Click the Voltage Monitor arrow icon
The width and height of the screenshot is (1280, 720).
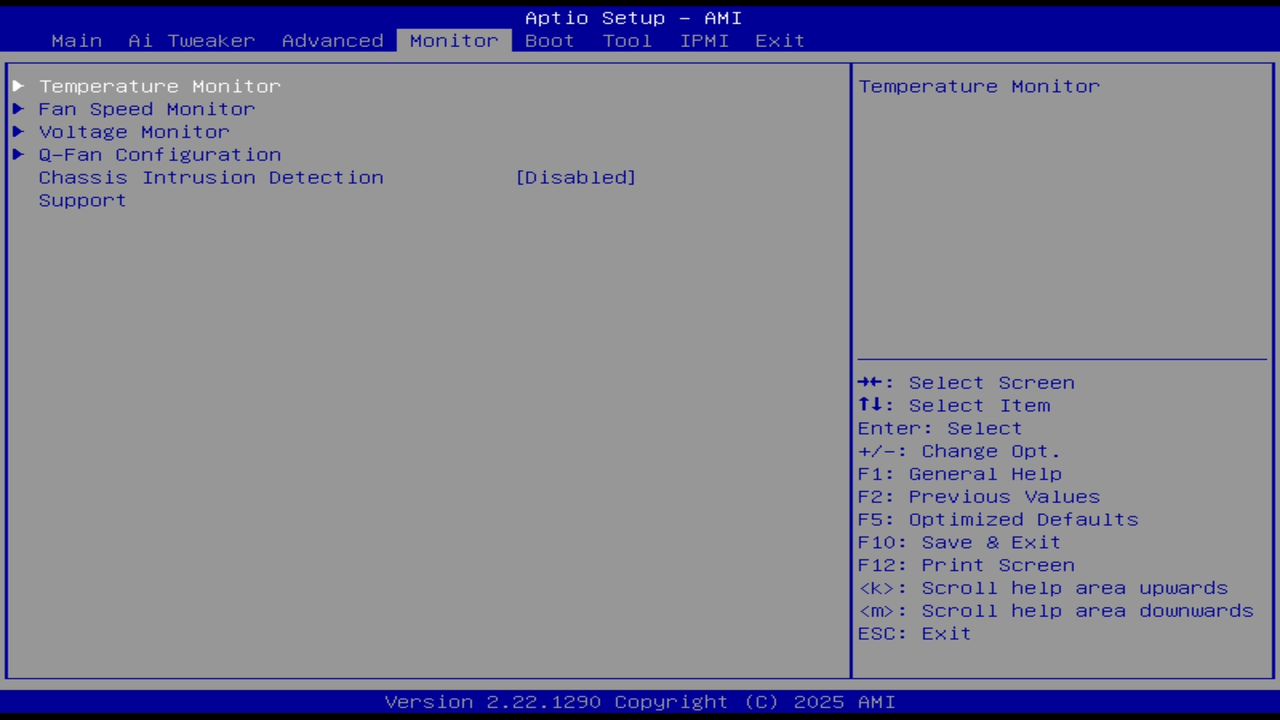tap(18, 131)
